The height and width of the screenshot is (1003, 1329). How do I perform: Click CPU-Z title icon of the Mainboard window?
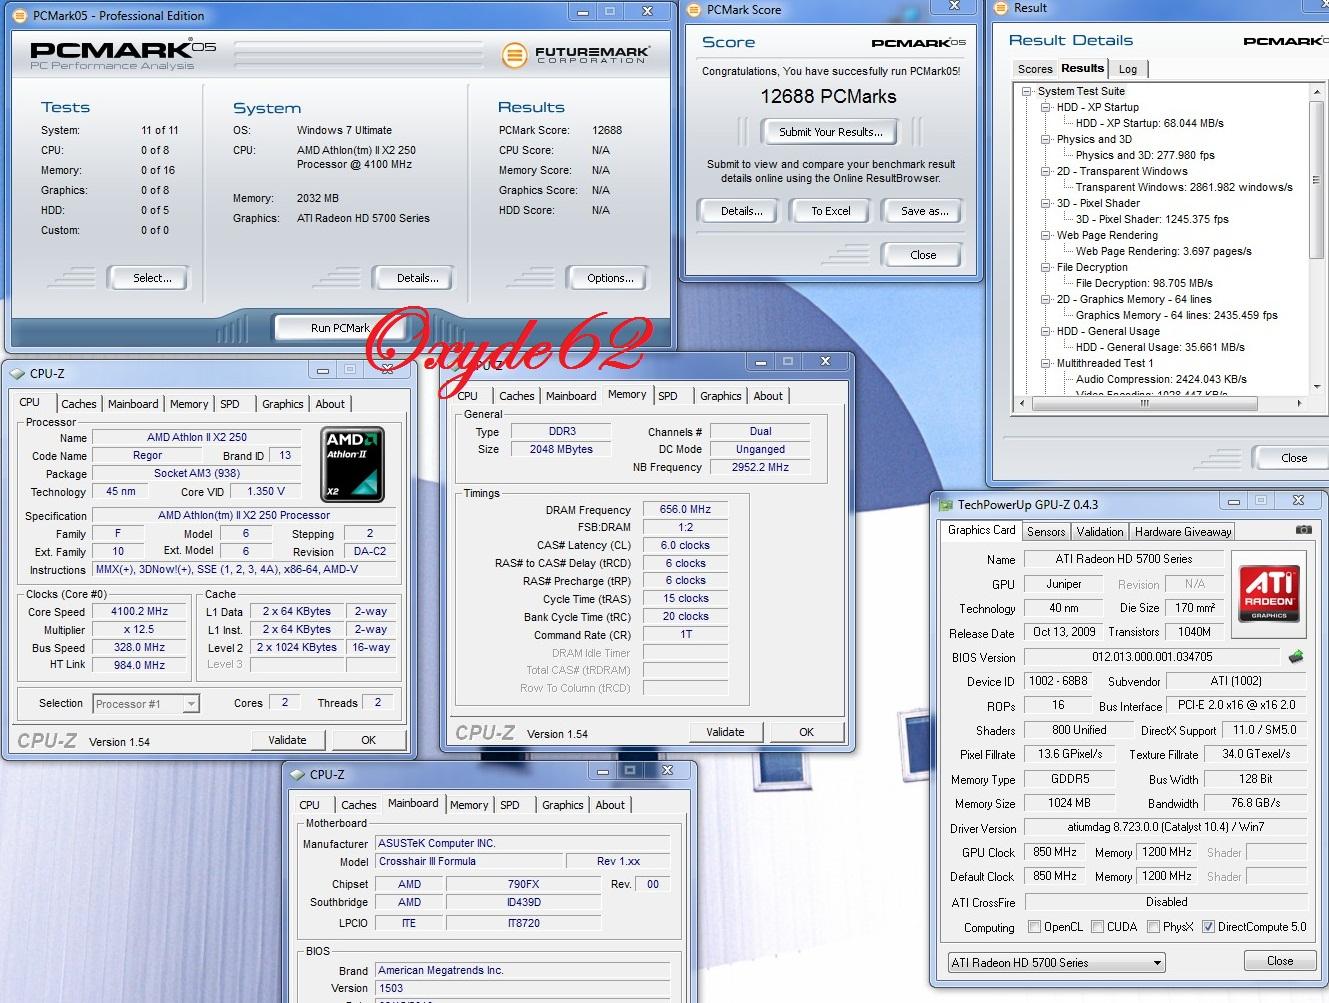click(297, 775)
